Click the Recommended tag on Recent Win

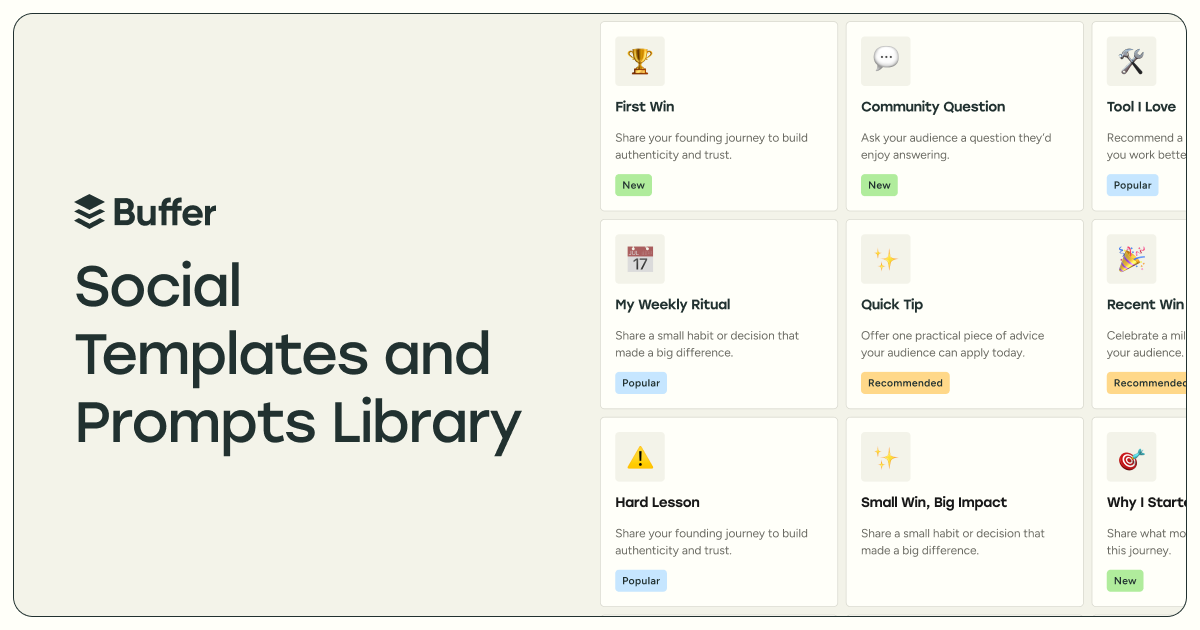point(1146,383)
